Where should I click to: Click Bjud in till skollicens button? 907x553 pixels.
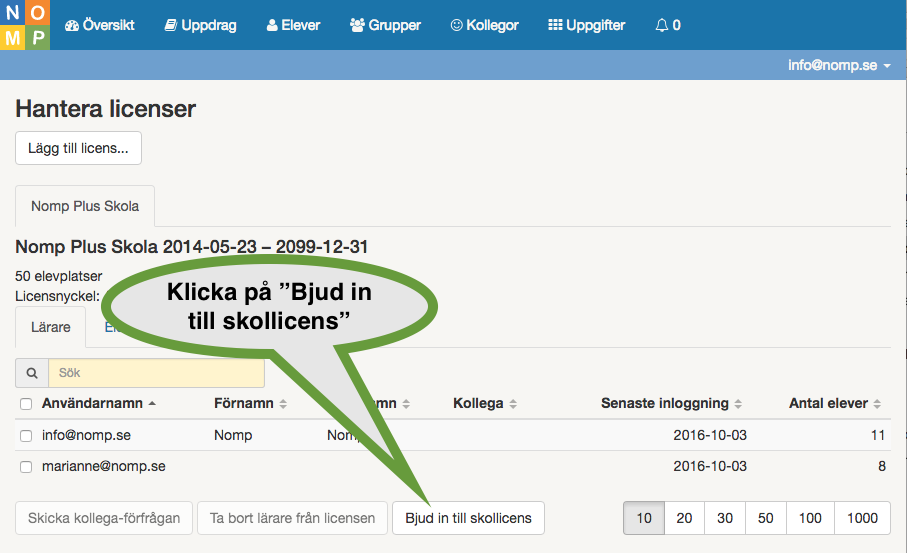tap(468, 518)
